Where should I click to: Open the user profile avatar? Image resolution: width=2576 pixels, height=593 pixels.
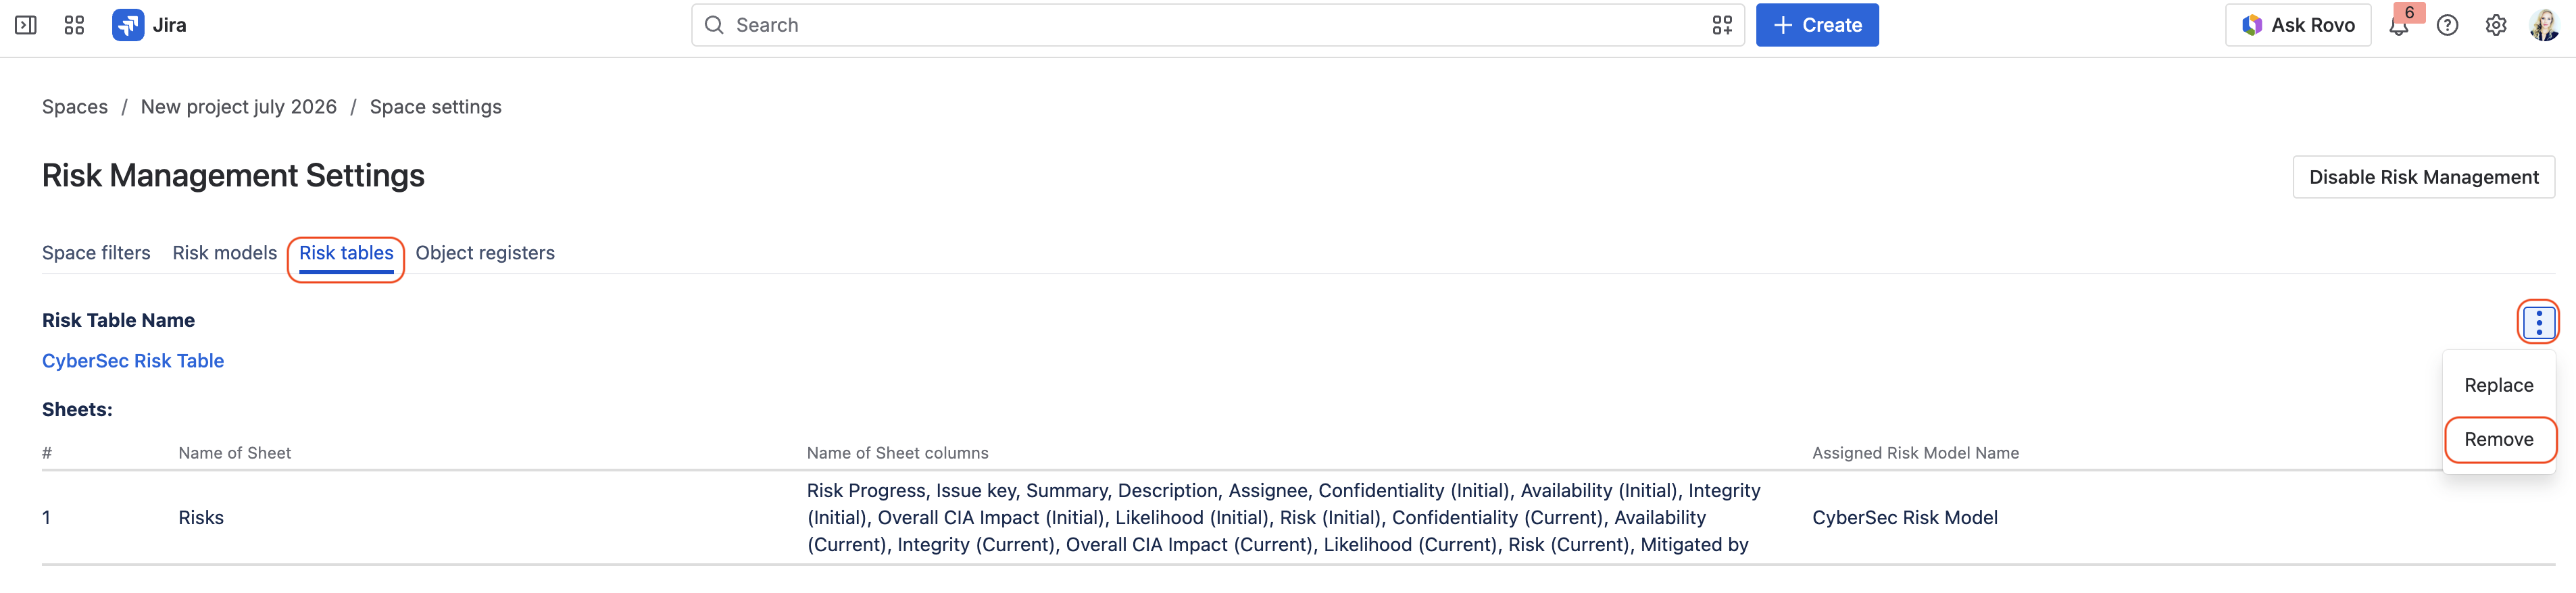(x=2544, y=25)
